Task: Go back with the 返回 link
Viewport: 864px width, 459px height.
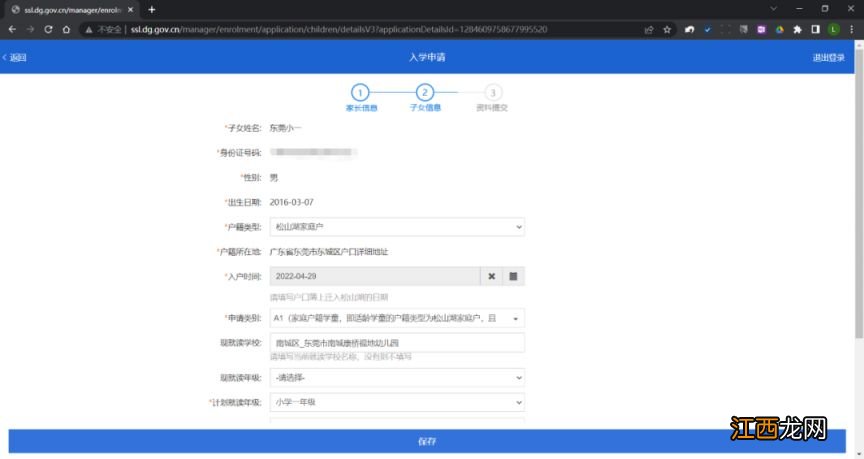Action: [x=14, y=57]
